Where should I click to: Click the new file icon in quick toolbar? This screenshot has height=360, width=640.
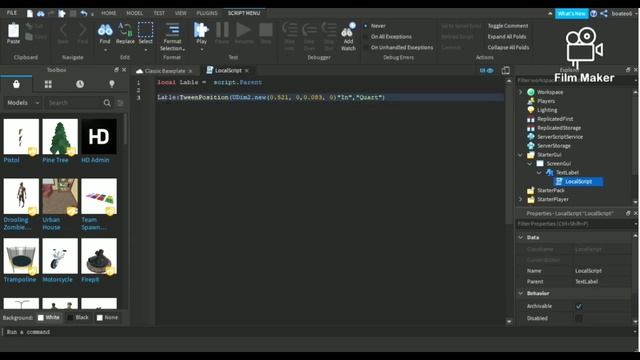30,13
